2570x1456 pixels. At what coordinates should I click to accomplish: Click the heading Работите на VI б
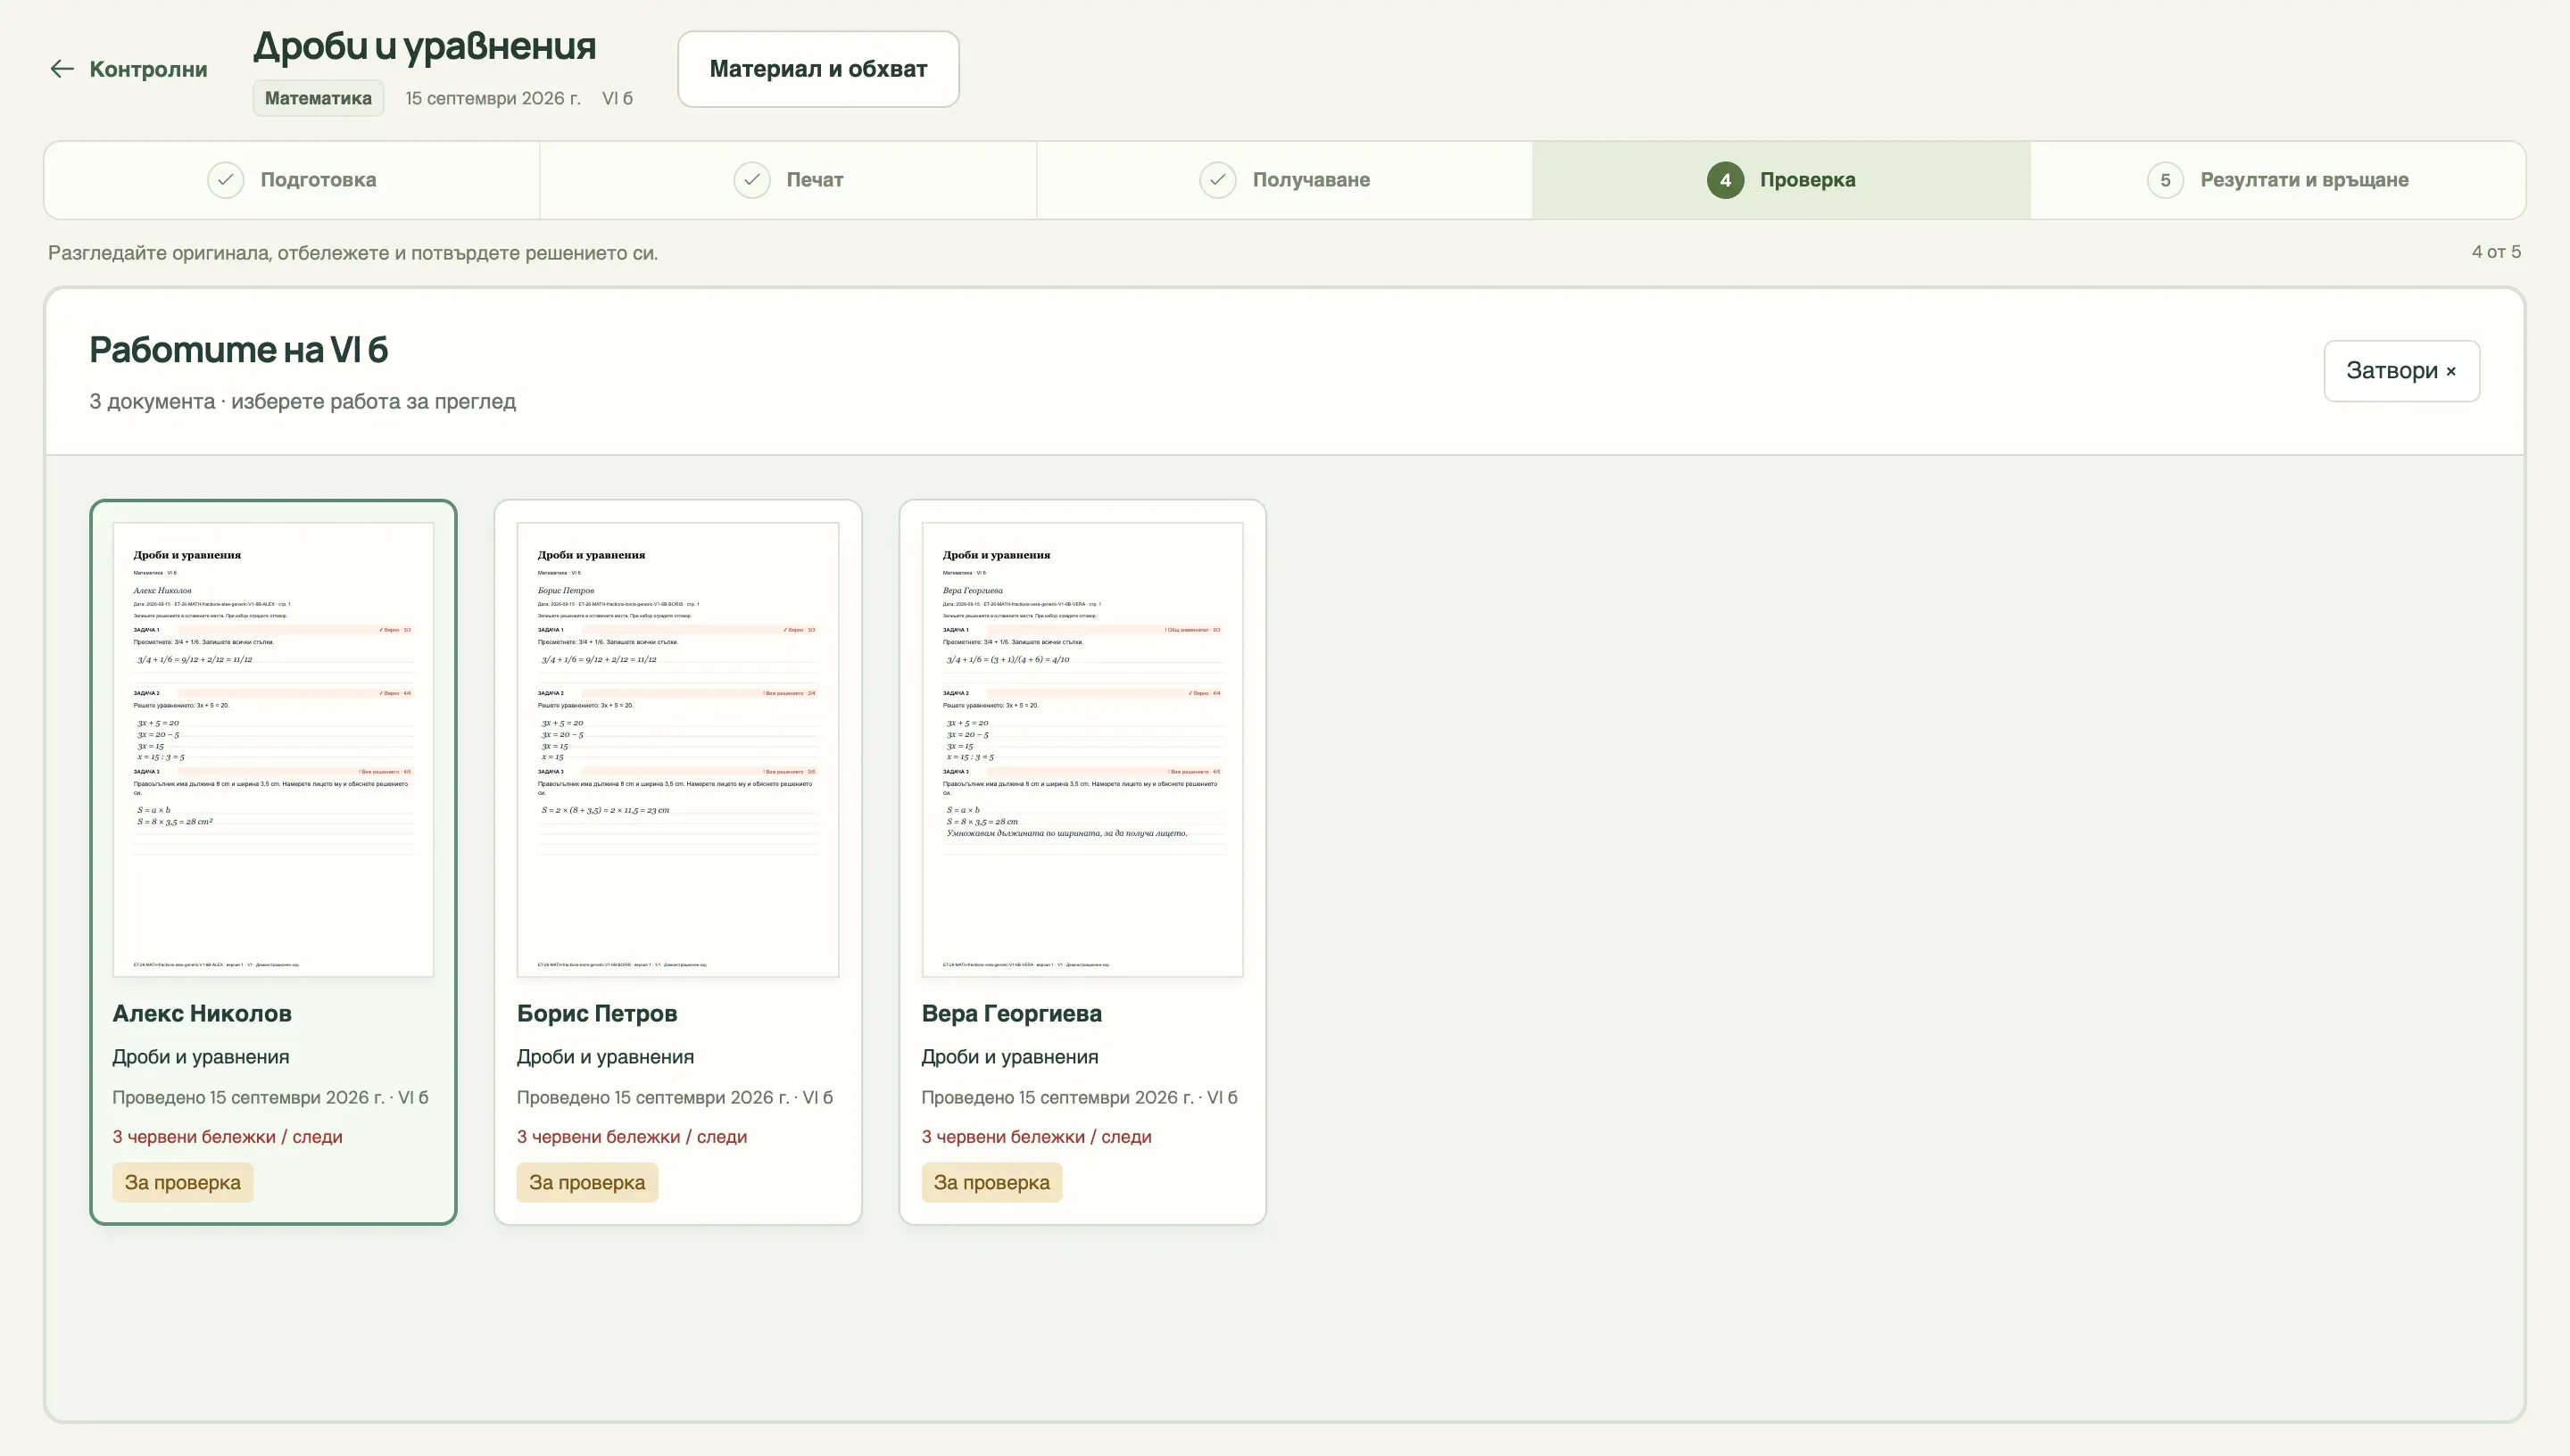[238, 349]
